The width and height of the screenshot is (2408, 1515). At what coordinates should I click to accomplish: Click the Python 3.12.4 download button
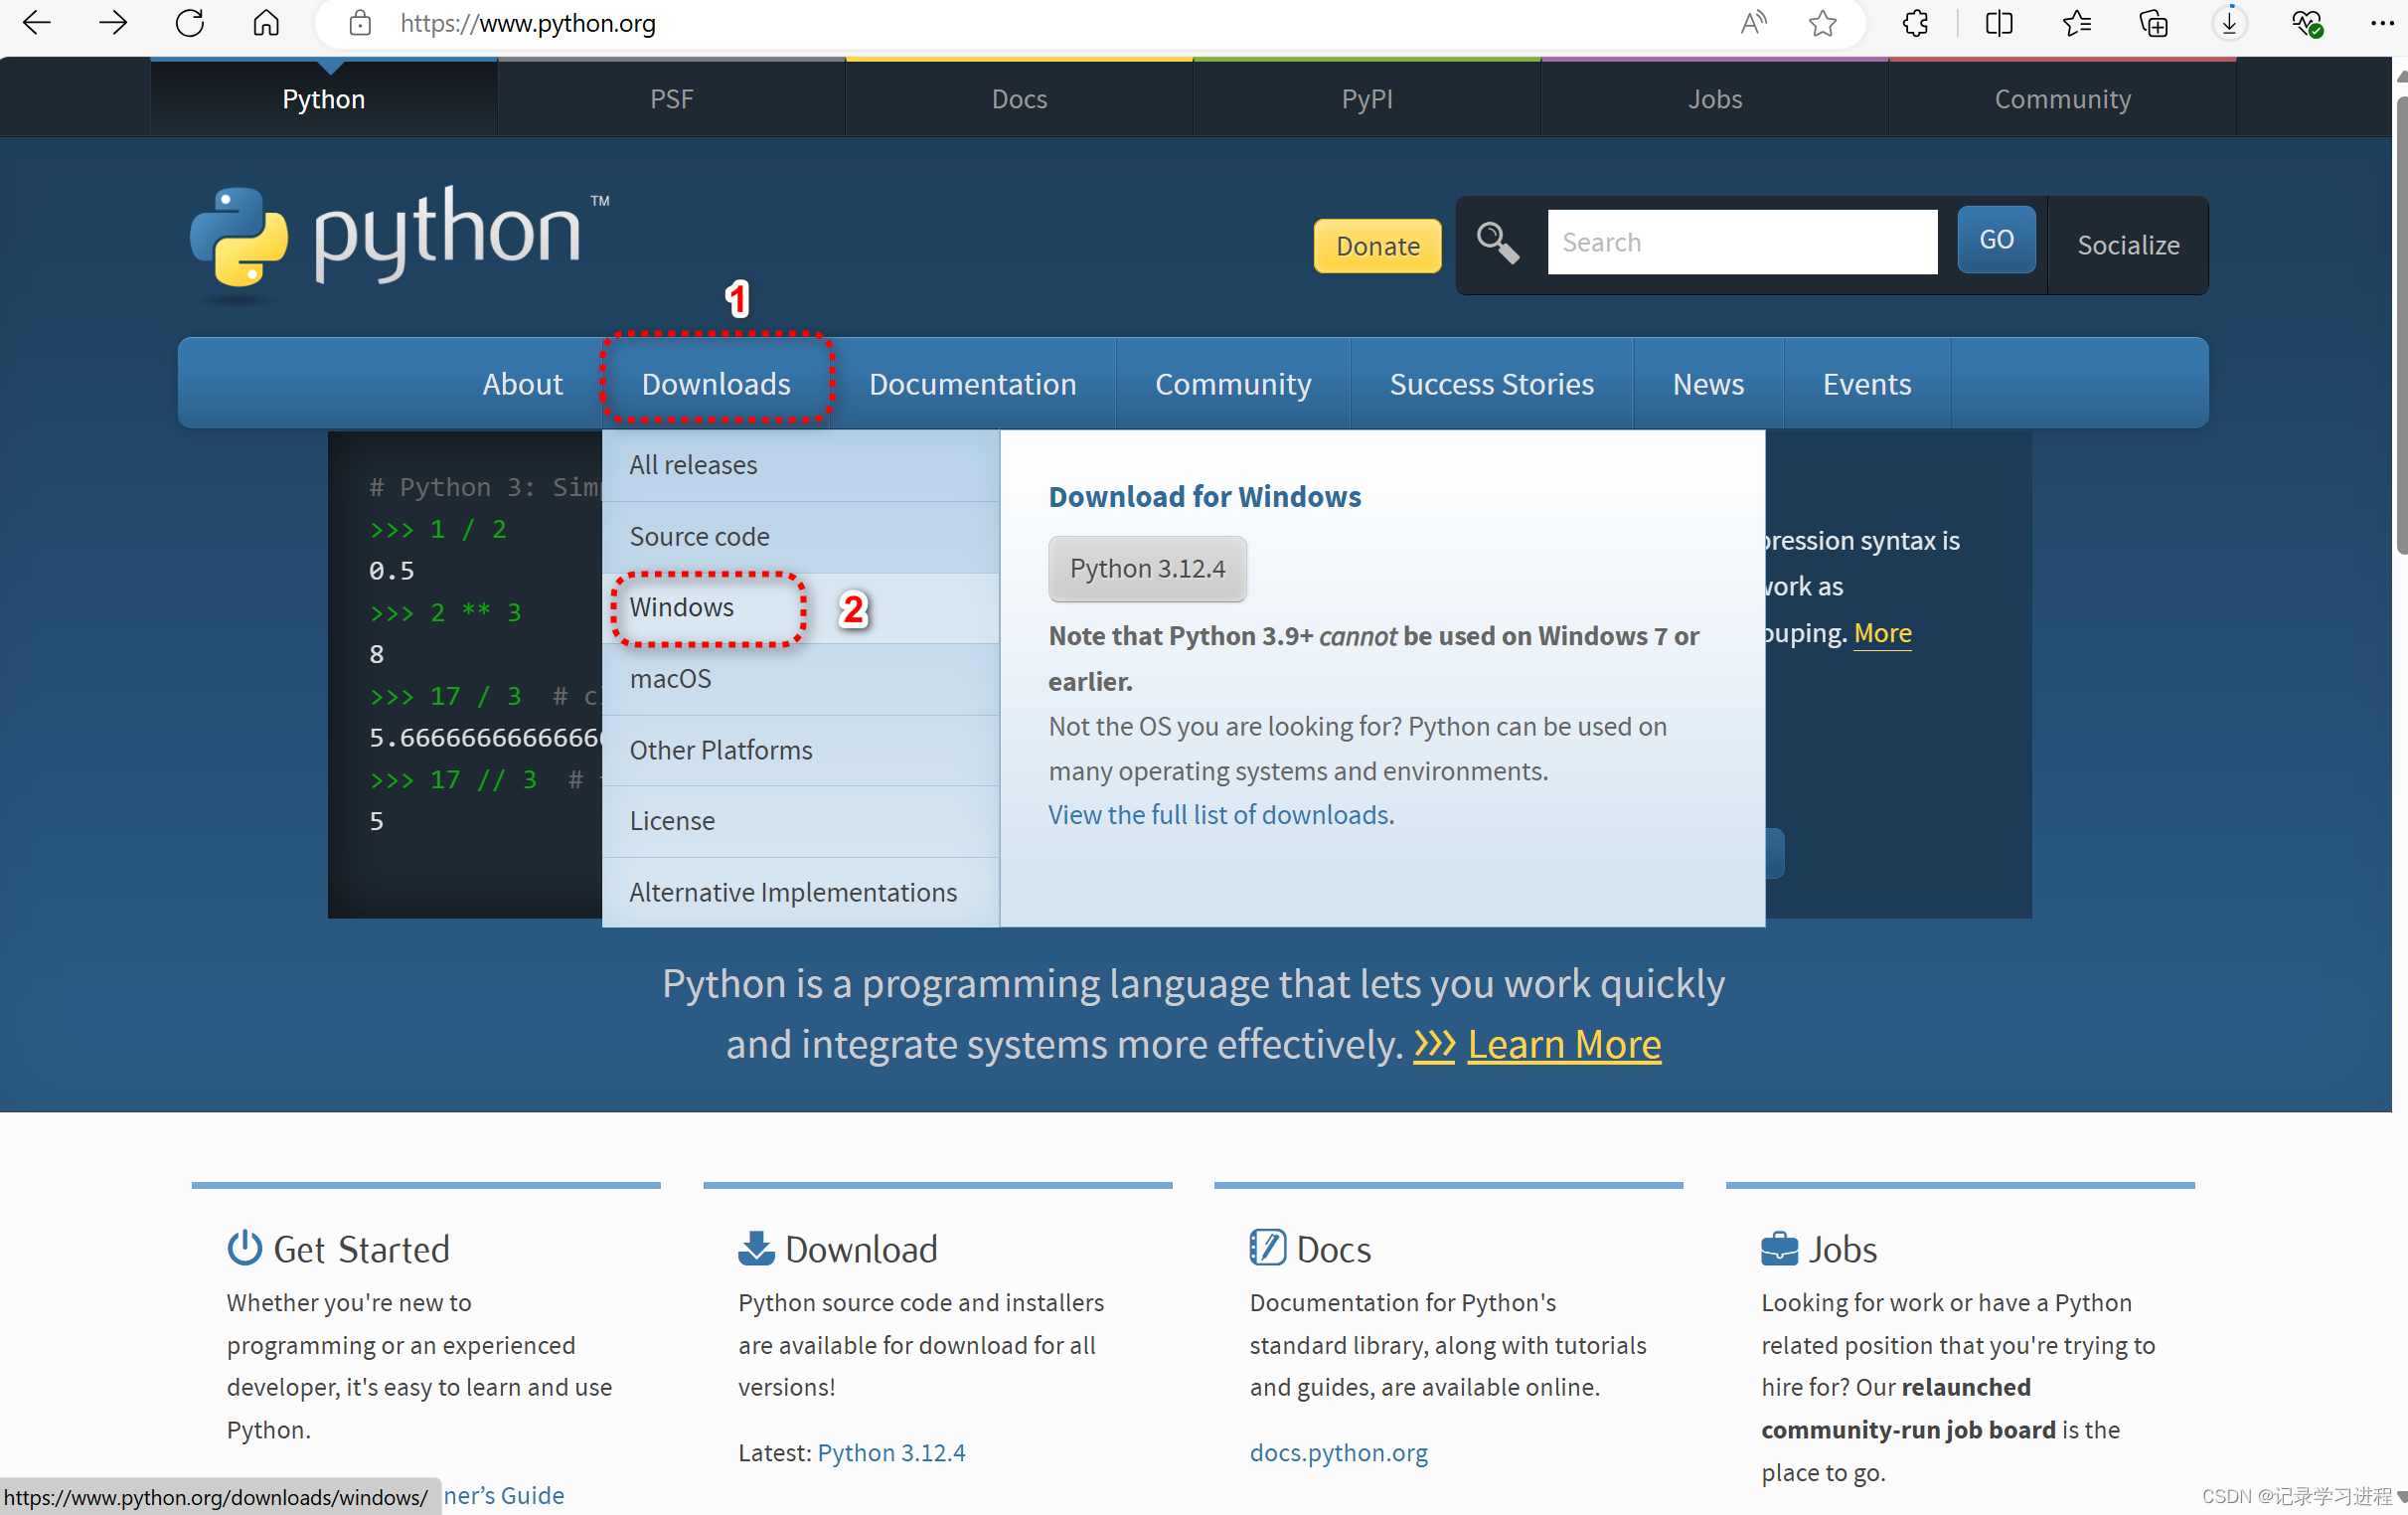(1147, 568)
